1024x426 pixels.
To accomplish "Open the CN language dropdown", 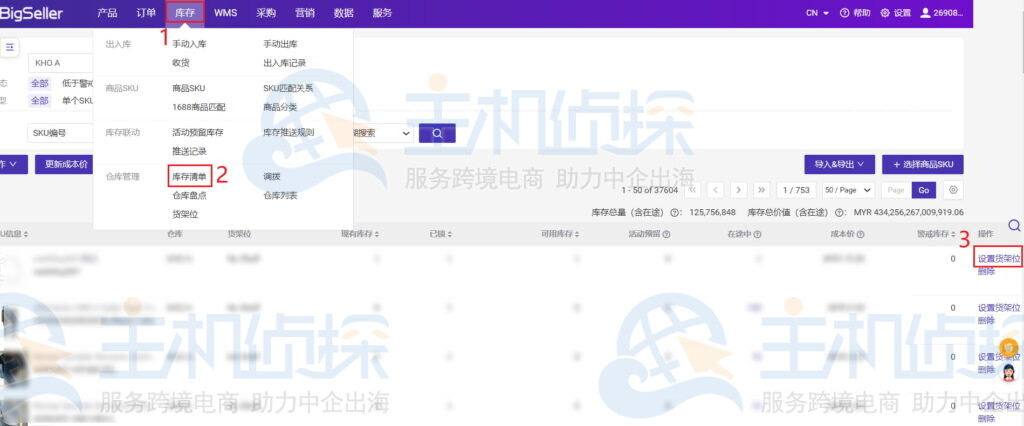I will 818,13.
